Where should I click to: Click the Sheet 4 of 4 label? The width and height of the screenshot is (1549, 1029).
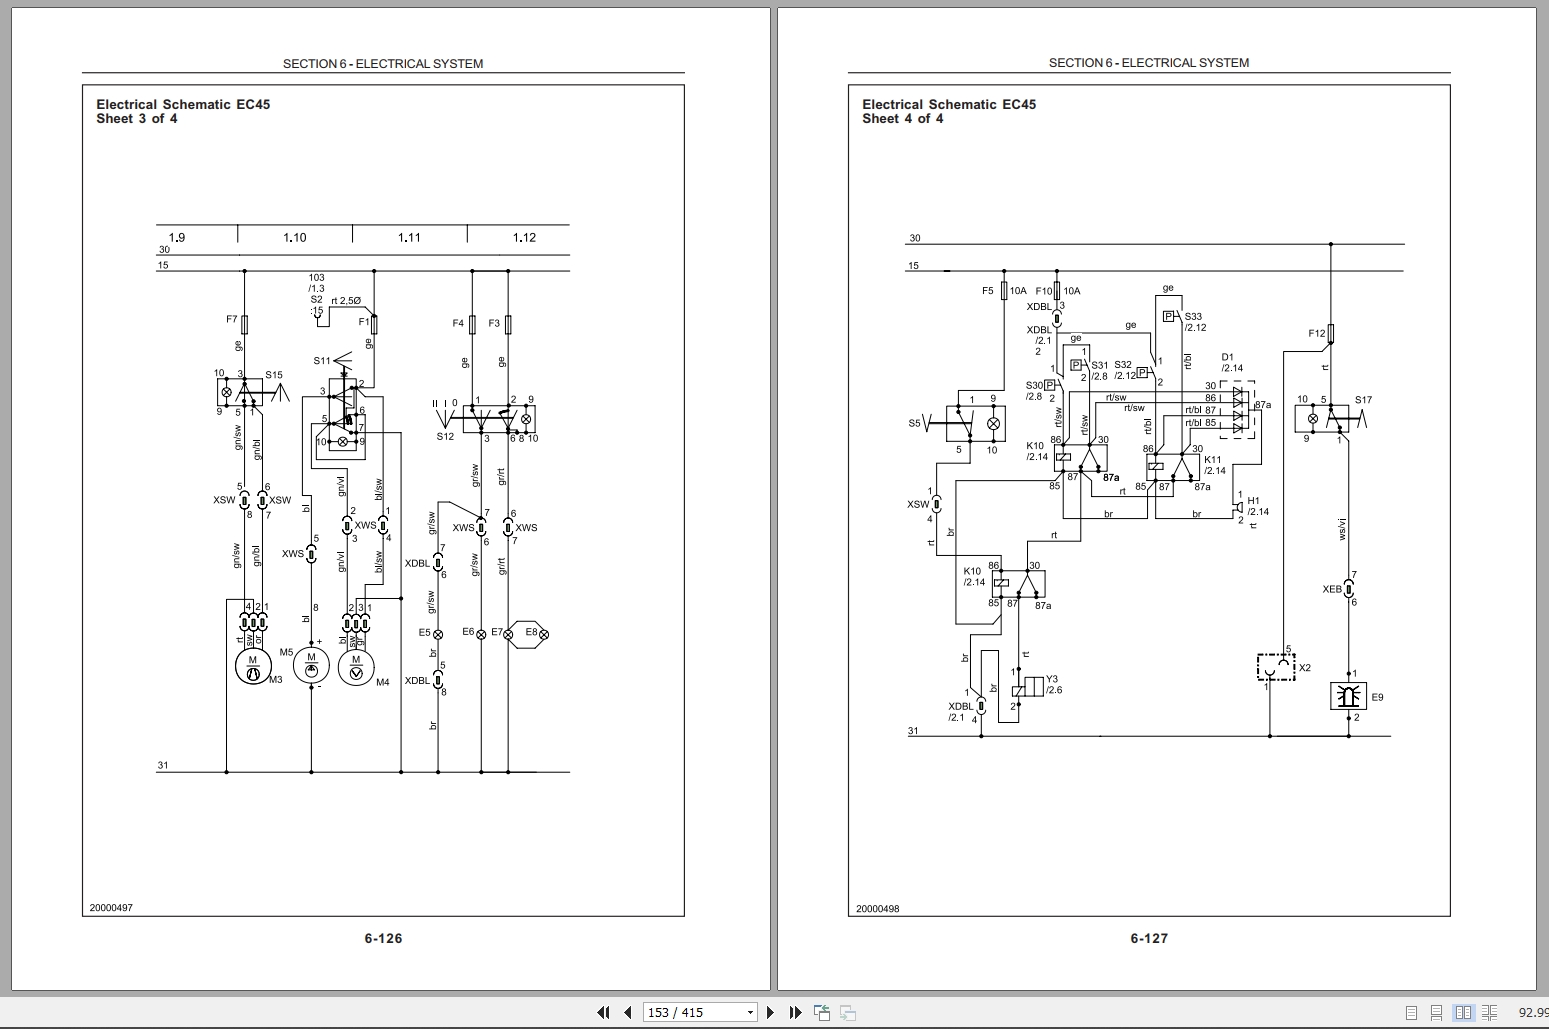tap(902, 118)
